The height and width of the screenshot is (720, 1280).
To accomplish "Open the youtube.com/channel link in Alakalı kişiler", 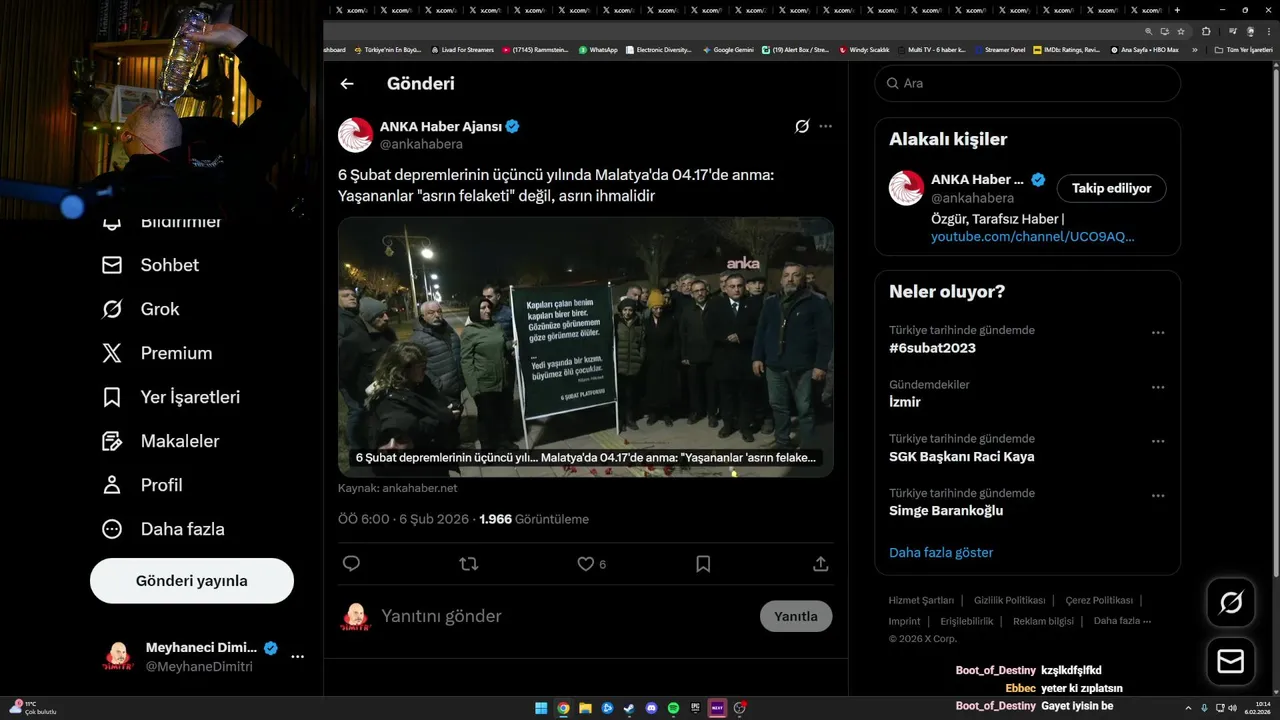I will (x=1033, y=237).
